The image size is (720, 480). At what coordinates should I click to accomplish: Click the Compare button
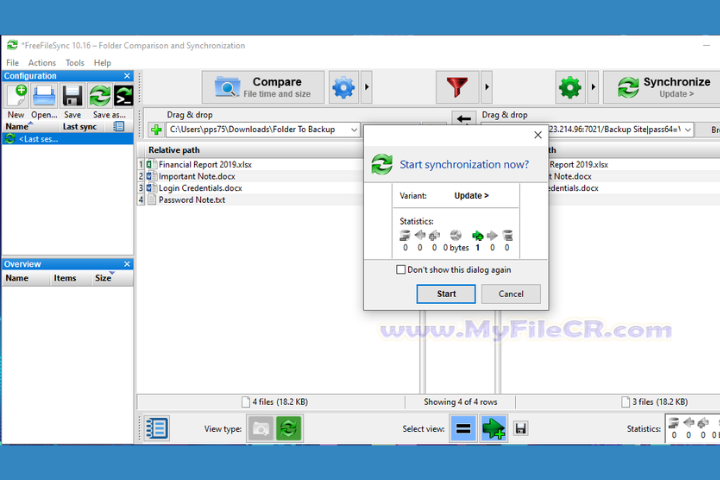click(263, 87)
